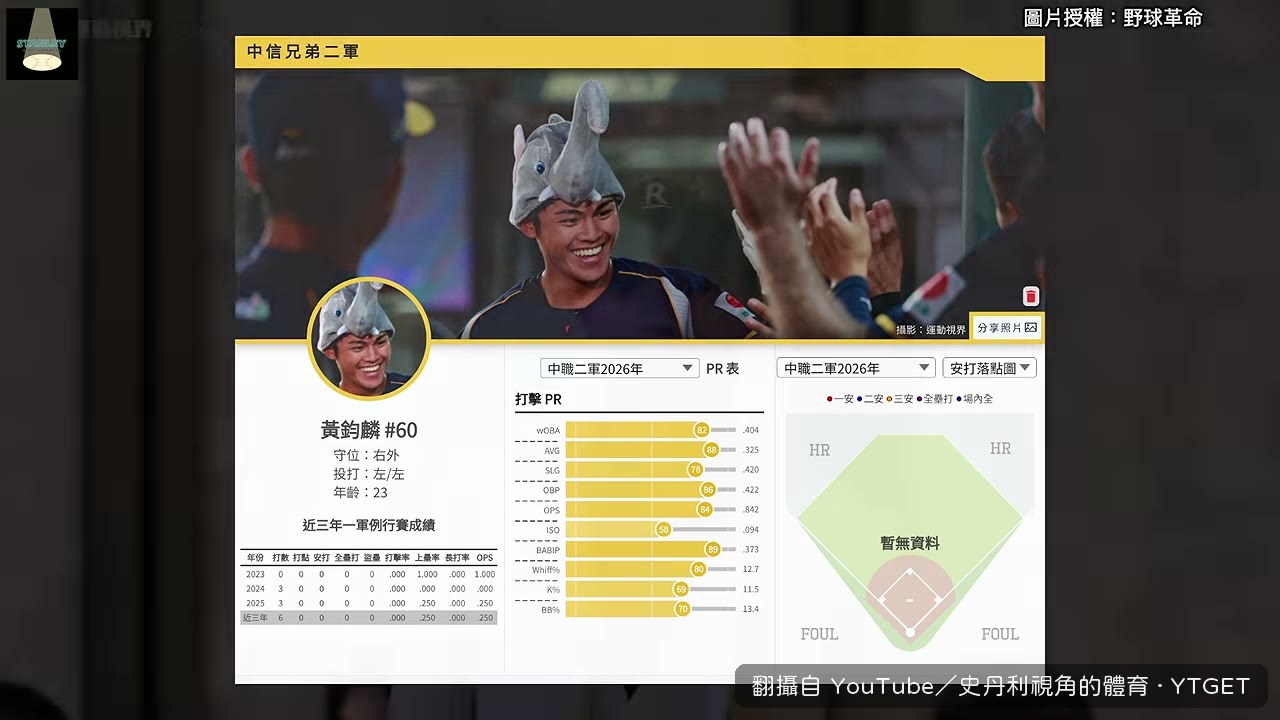Open the 中職二軍2026年 dropdown beside PR 表
This screenshot has width=1280, height=720.
[x=619, y=368]
